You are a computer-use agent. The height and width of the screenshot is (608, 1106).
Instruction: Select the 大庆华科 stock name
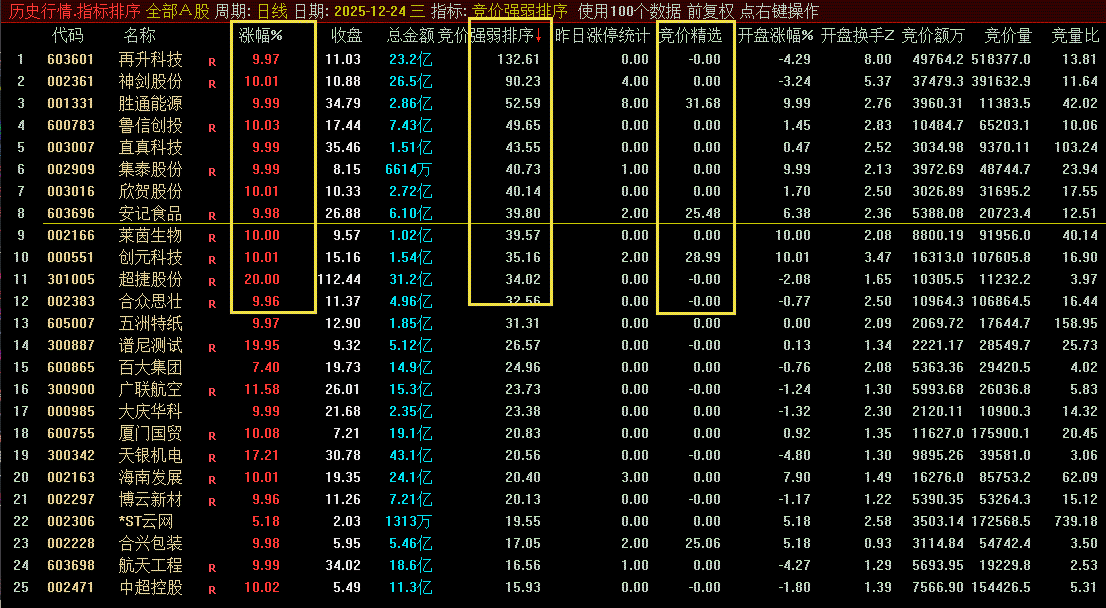tap(150, 411)
